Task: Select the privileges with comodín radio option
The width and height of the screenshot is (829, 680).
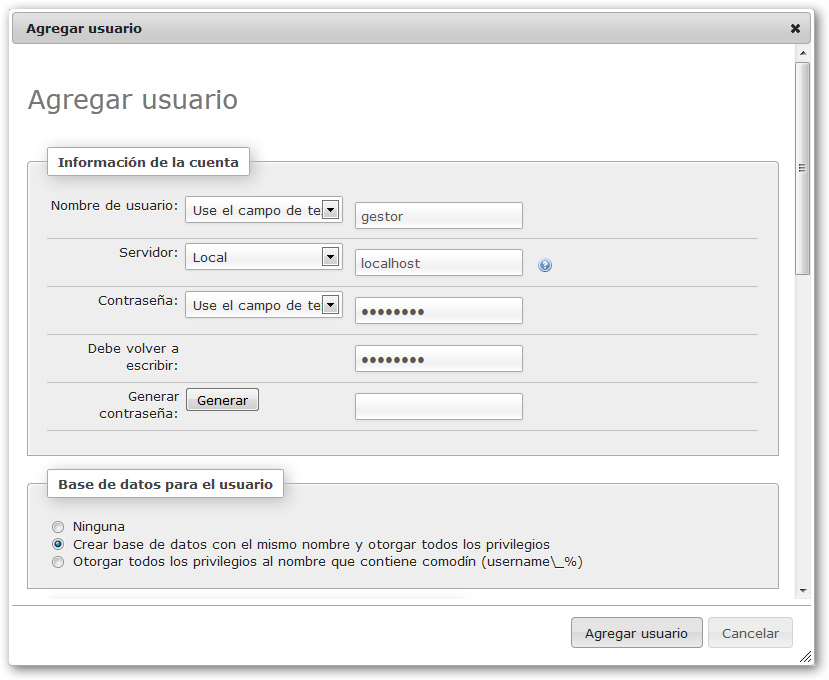Action: click(57, 561)
